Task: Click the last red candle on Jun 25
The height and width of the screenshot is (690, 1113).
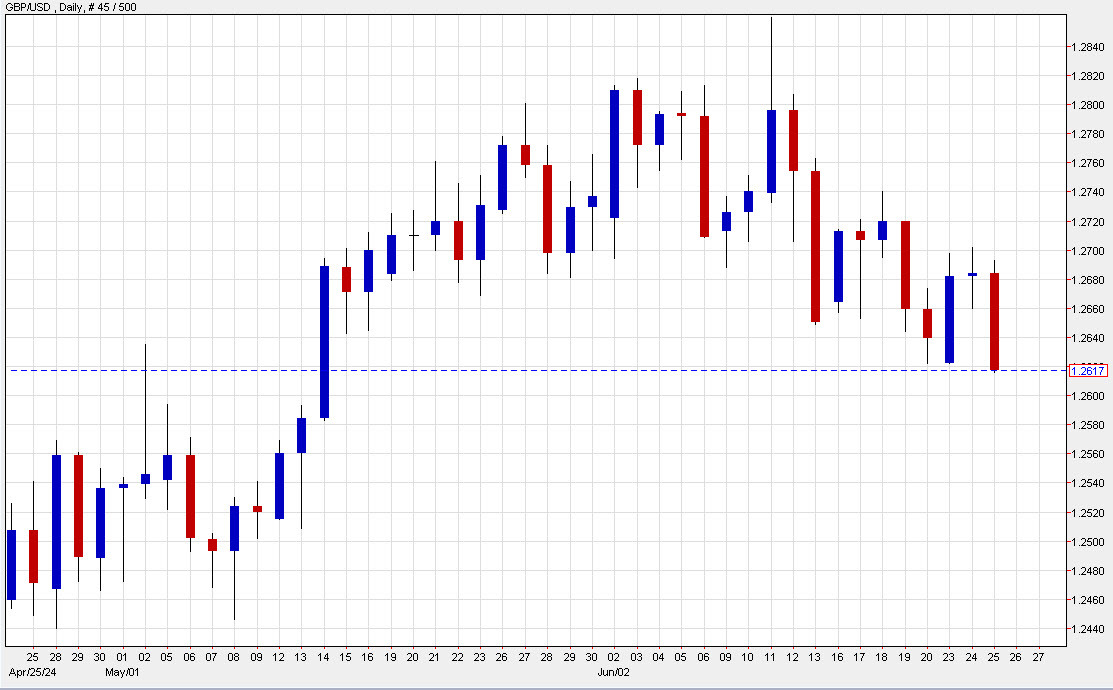Action: [995, 320]
